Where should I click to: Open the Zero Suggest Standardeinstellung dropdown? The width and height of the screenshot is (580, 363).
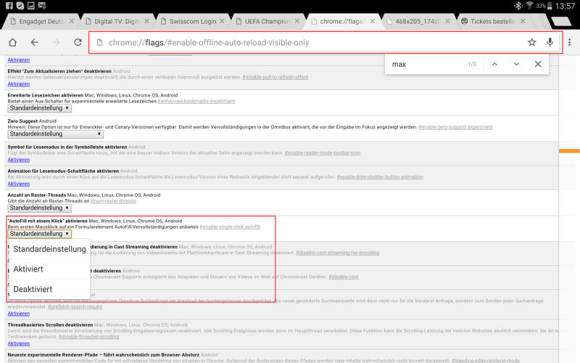point(55,134)
